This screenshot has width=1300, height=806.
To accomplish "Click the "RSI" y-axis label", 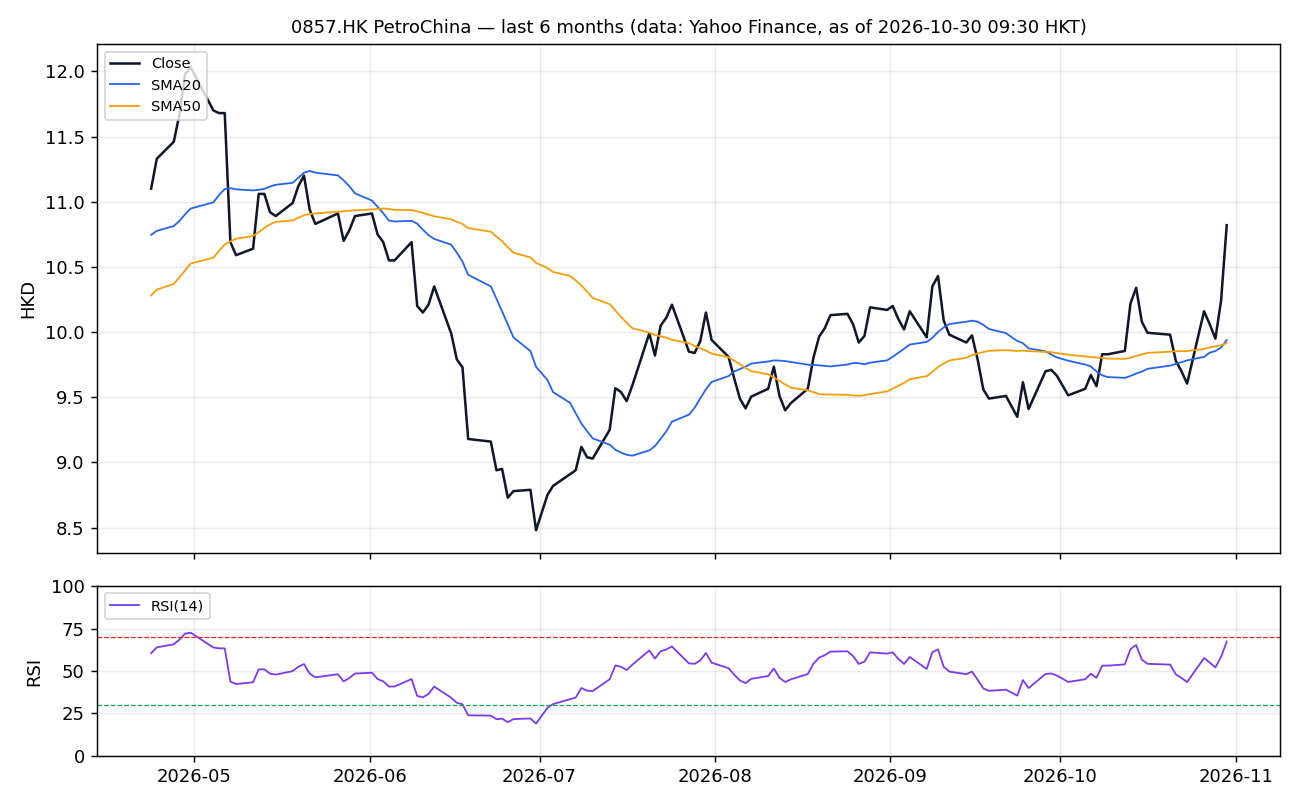I will (x=33, y=671).
